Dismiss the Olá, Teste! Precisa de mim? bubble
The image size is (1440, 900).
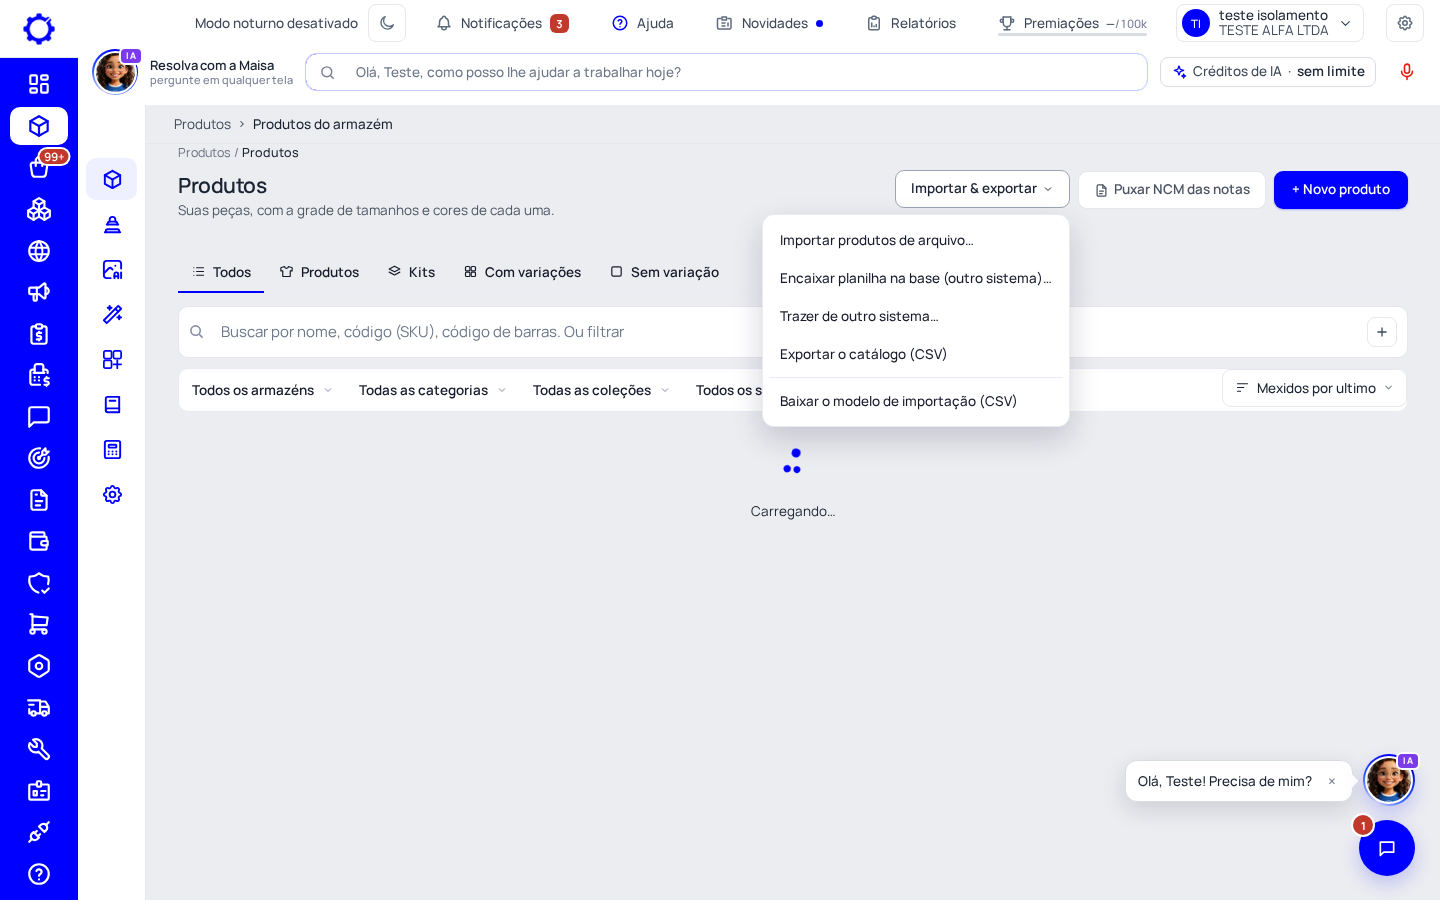(1332, 781)
